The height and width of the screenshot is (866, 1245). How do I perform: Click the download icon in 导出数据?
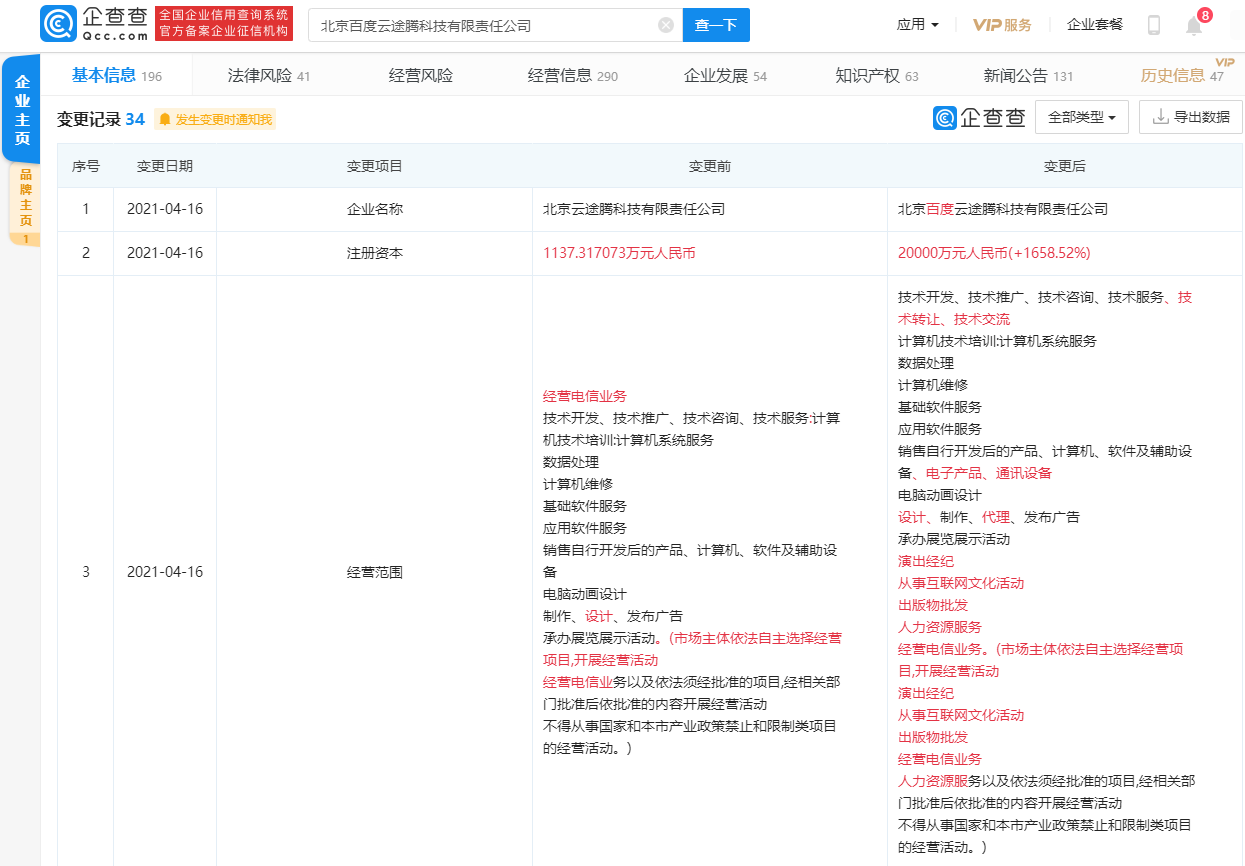point(1161,117)
